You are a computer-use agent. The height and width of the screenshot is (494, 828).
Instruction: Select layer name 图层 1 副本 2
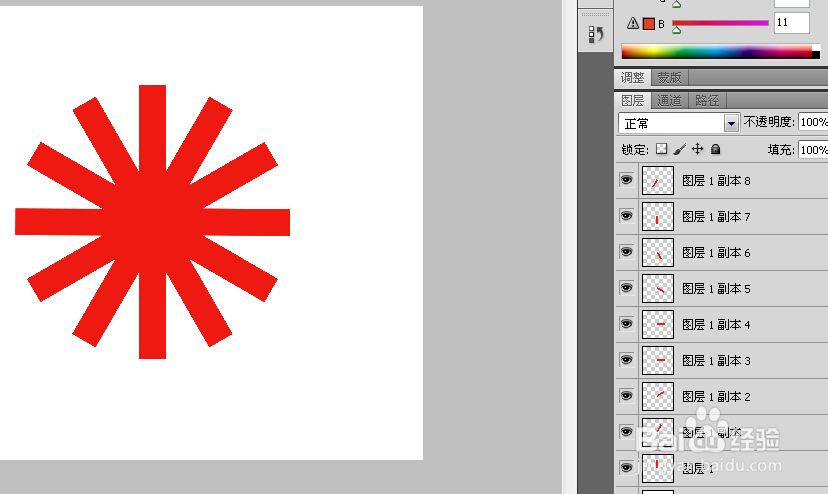click(x=716, y=396)
